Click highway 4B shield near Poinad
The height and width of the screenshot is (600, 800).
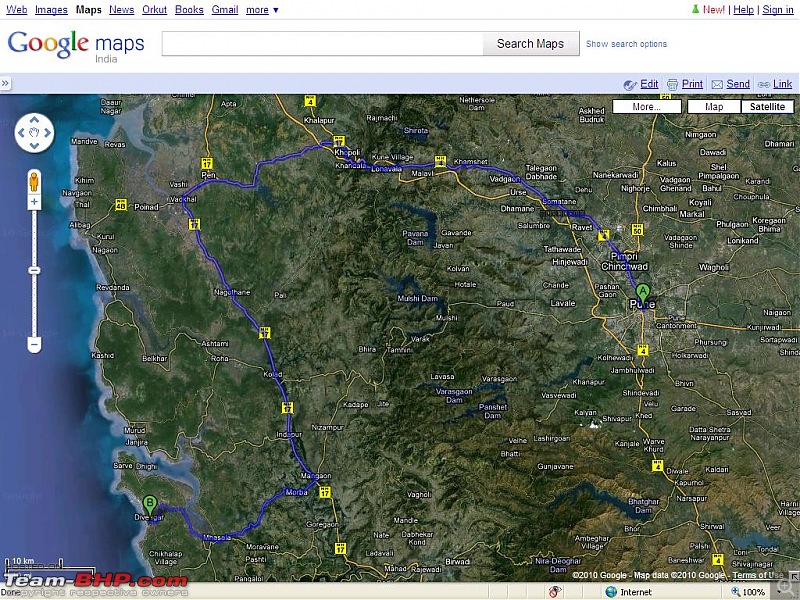(121, 205)
